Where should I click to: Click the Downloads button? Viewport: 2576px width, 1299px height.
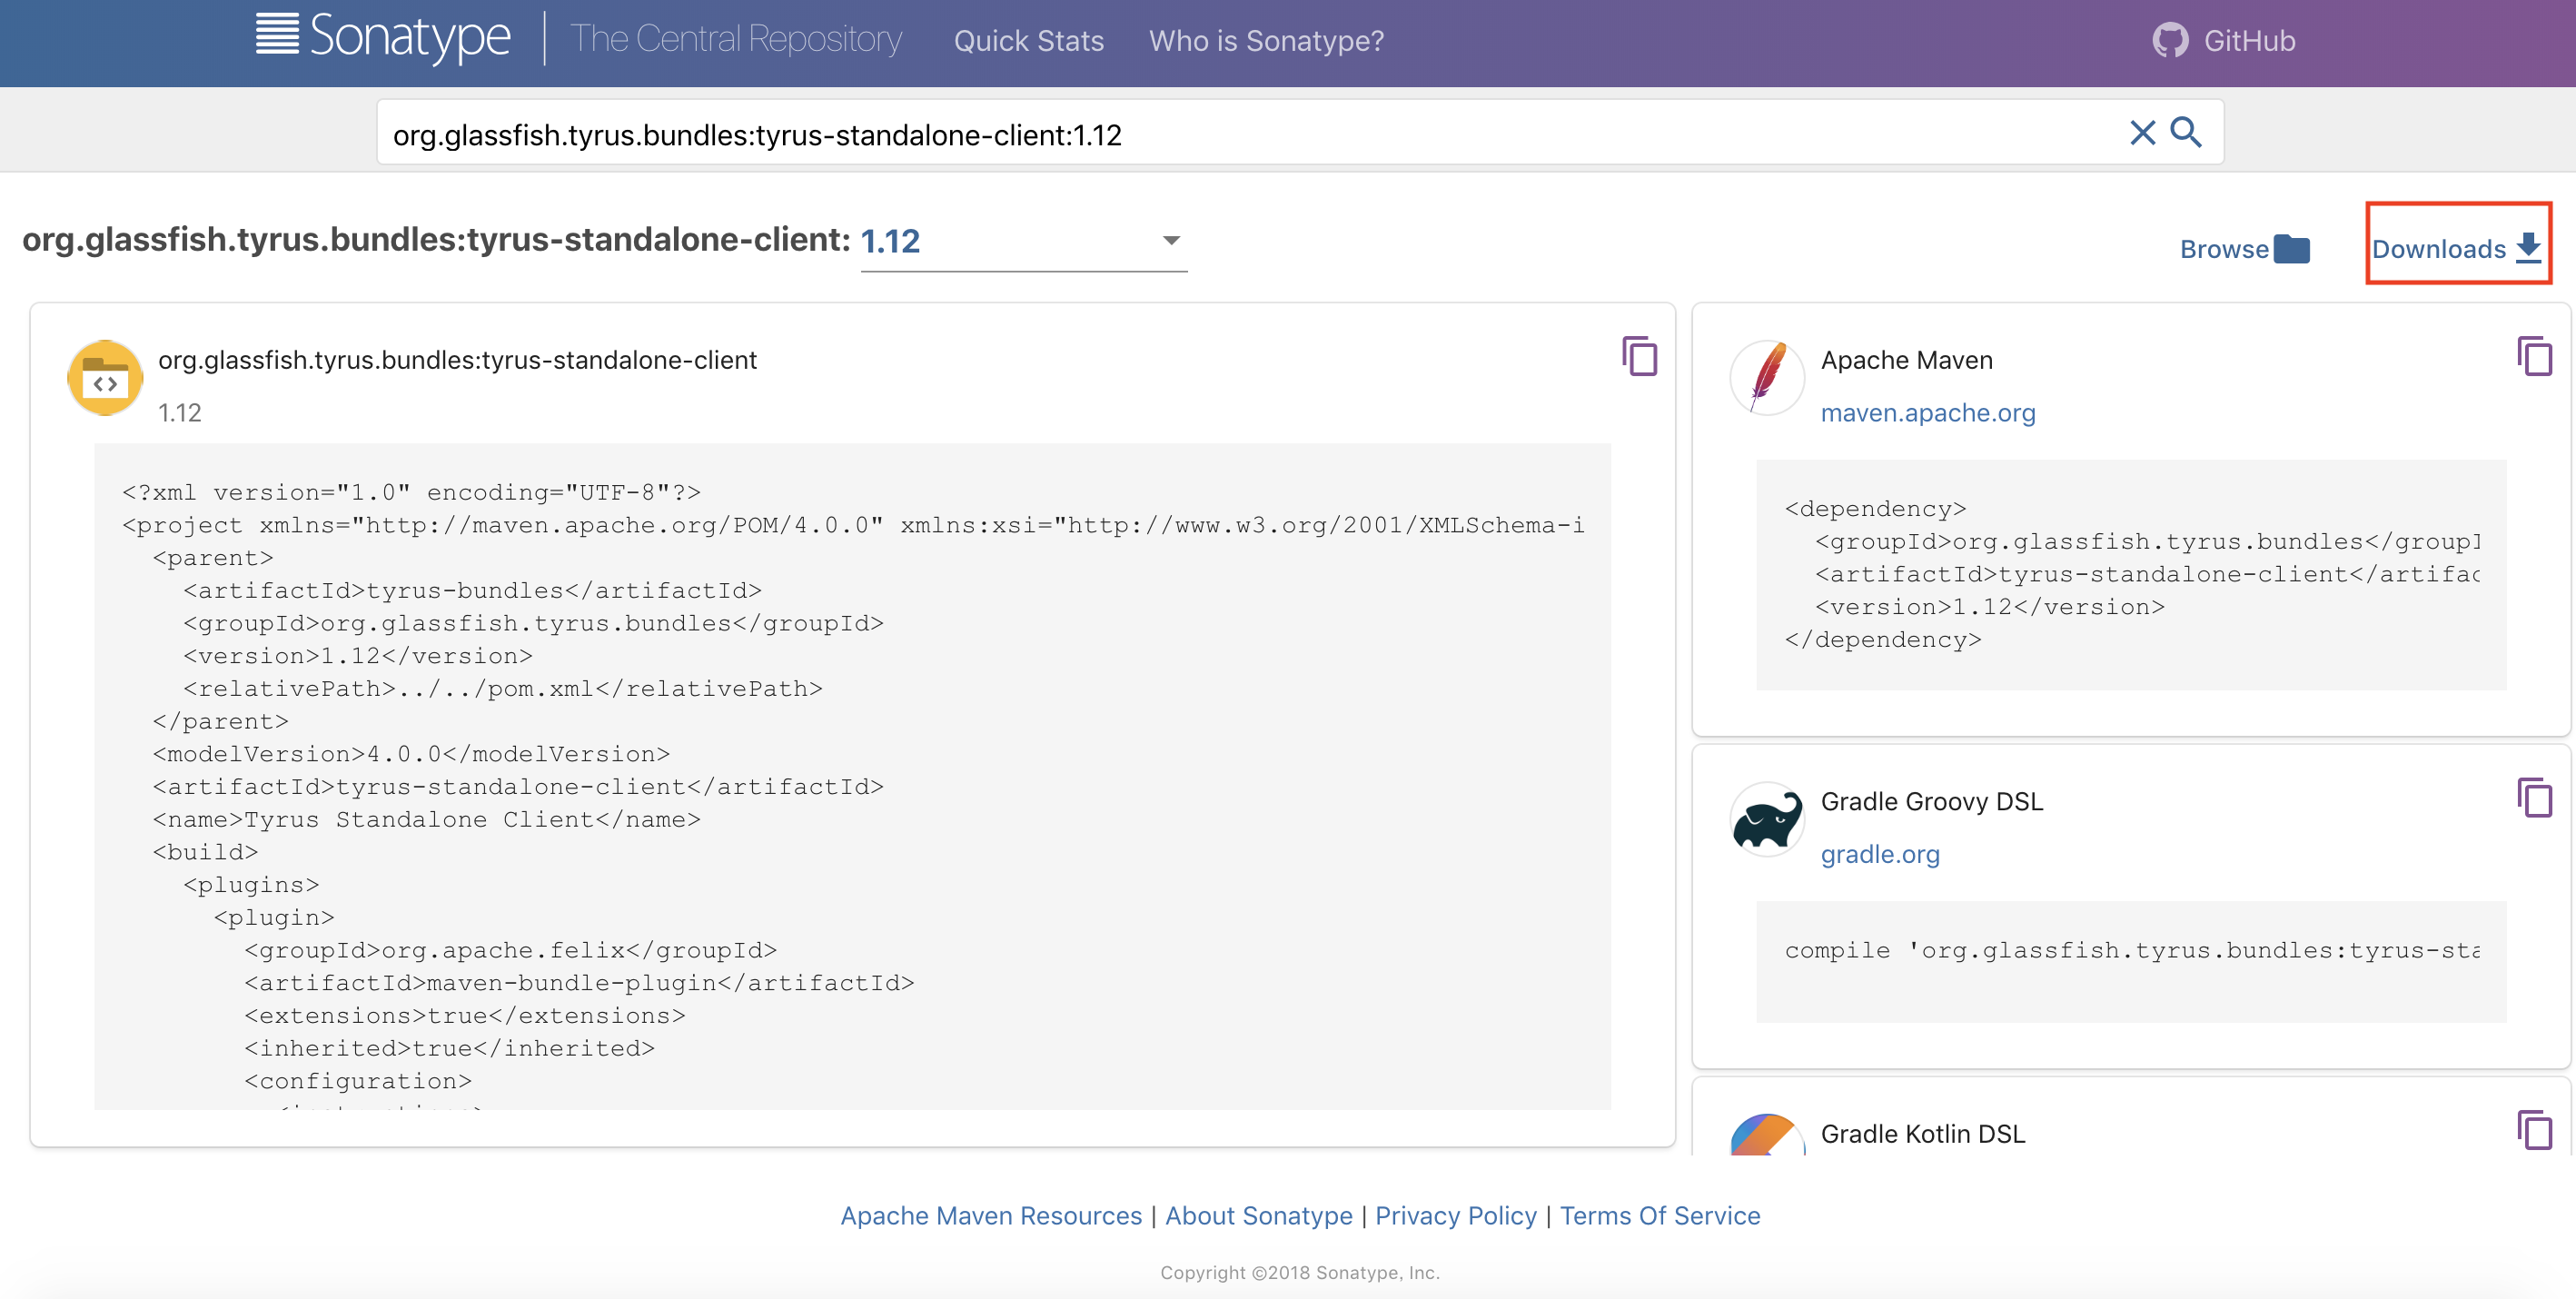click(2456, 248)
